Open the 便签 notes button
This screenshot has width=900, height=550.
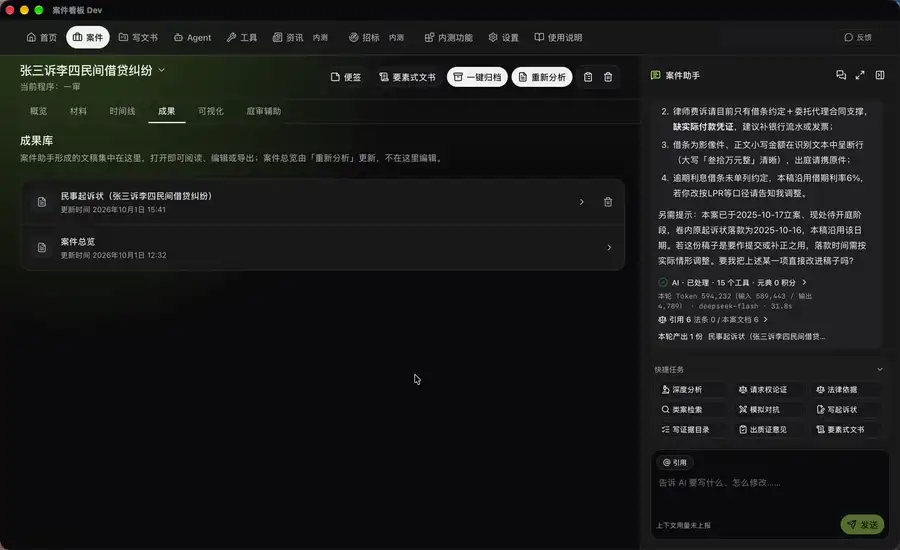pos(346,77)
